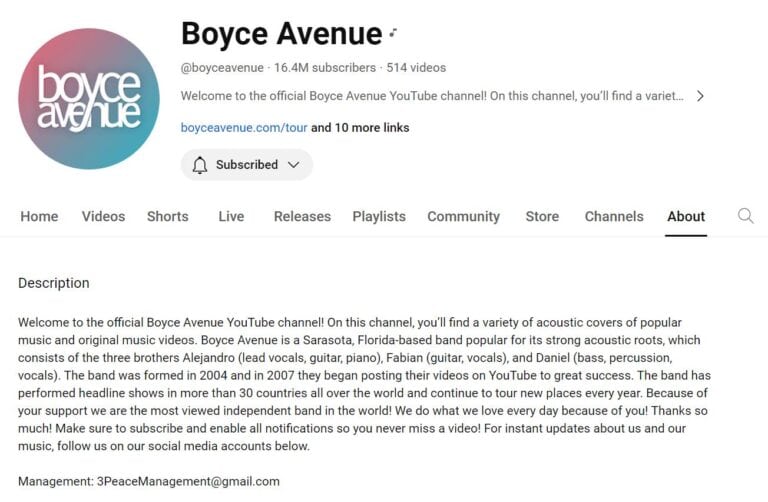The width and height of the screenshot is (768, 502).
Task: Switch to the Community tab
Action: pos(463,216)
